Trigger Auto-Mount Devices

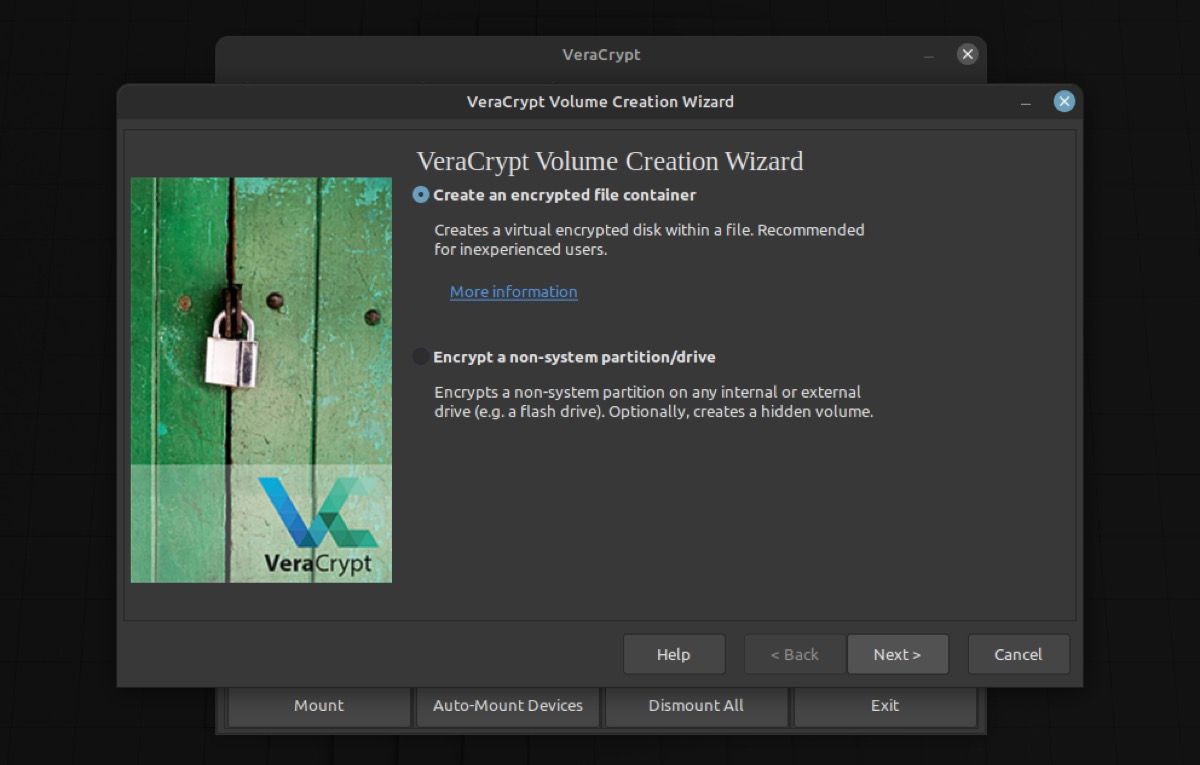click(x=507, y=705)
